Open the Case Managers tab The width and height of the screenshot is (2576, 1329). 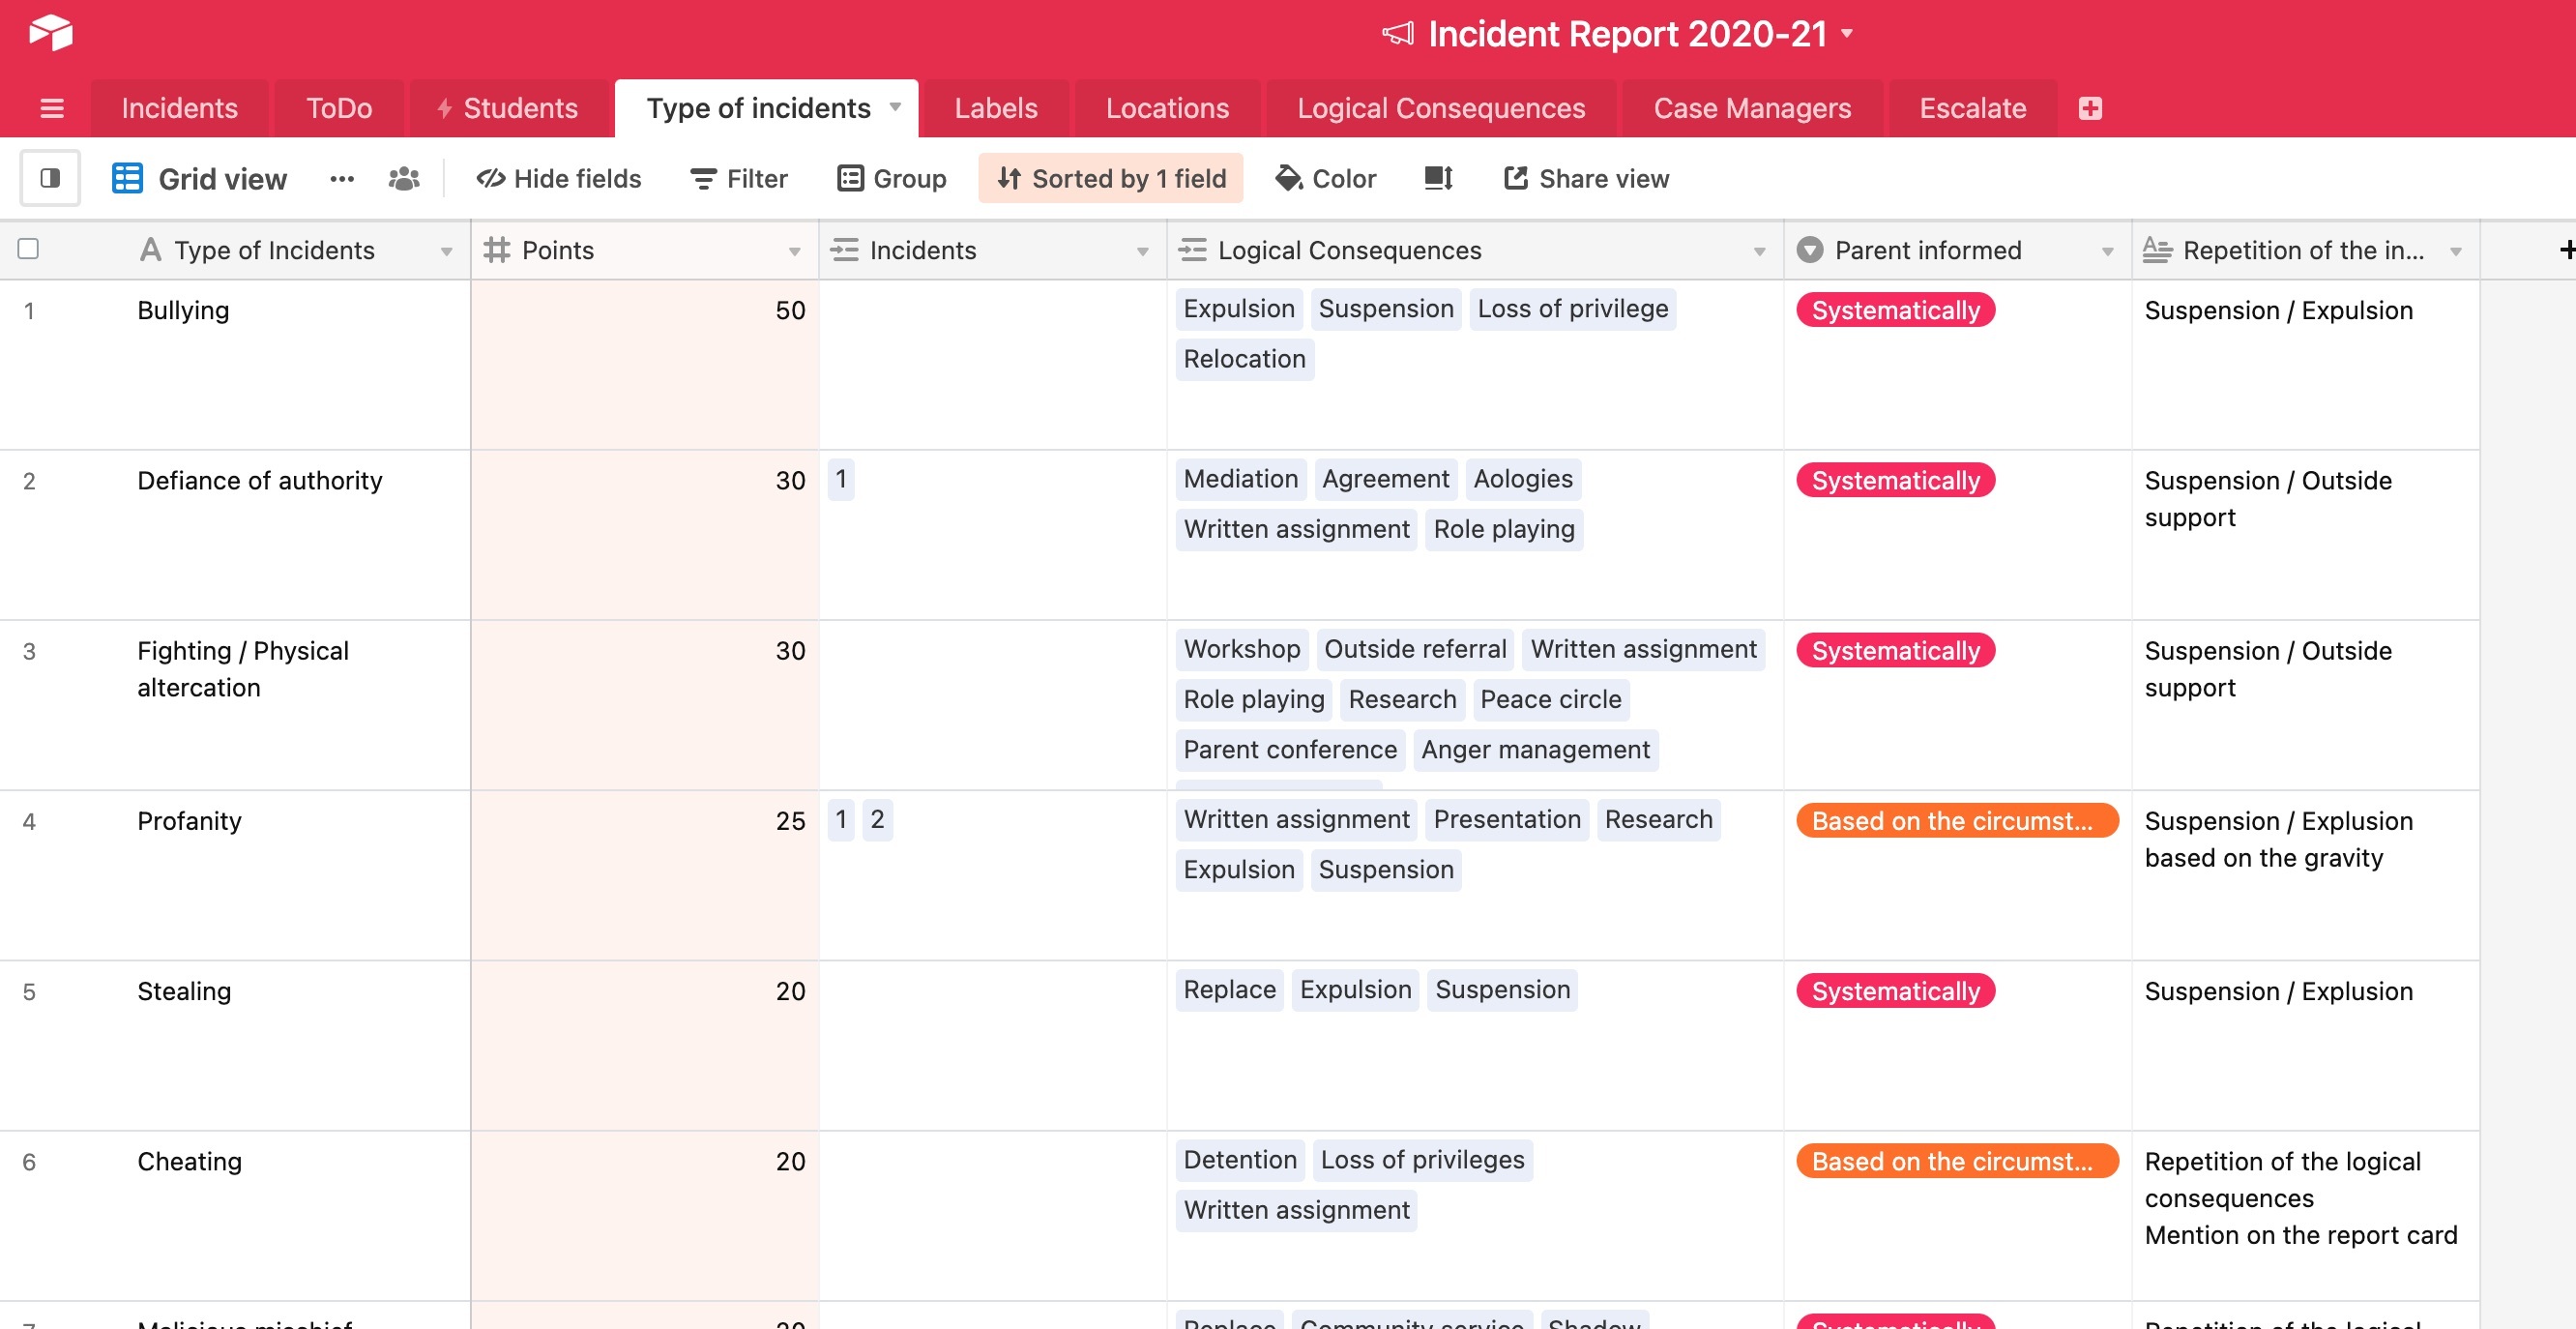(x=1752, y=108)
